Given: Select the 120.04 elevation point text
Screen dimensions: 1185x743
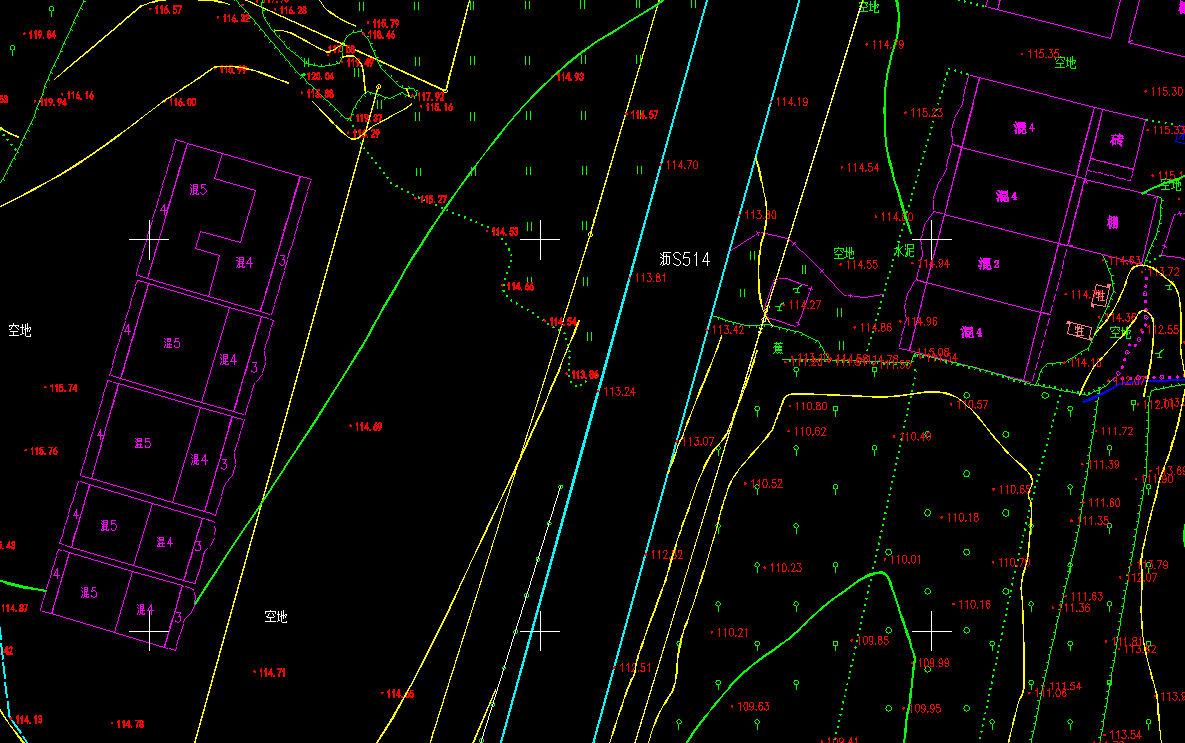Looking at the screenshot, I should click(320, 76).
